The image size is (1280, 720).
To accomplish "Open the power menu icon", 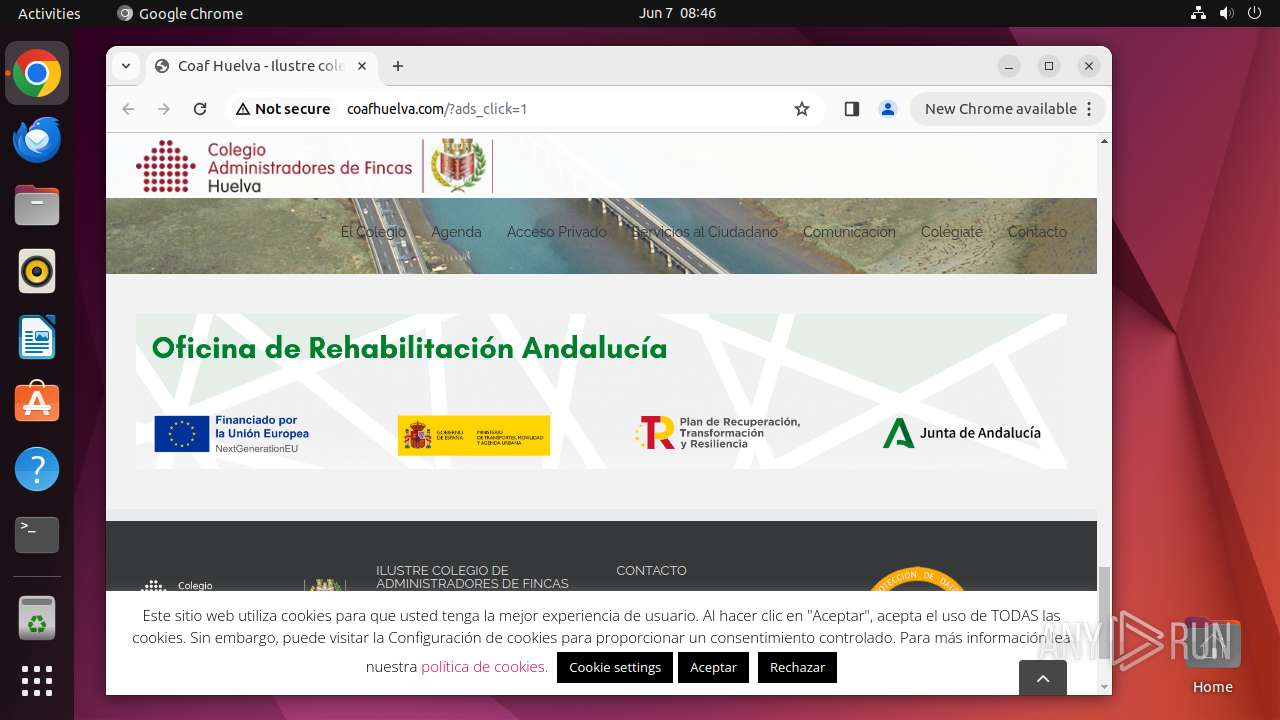I will (x=1254, y=13).
